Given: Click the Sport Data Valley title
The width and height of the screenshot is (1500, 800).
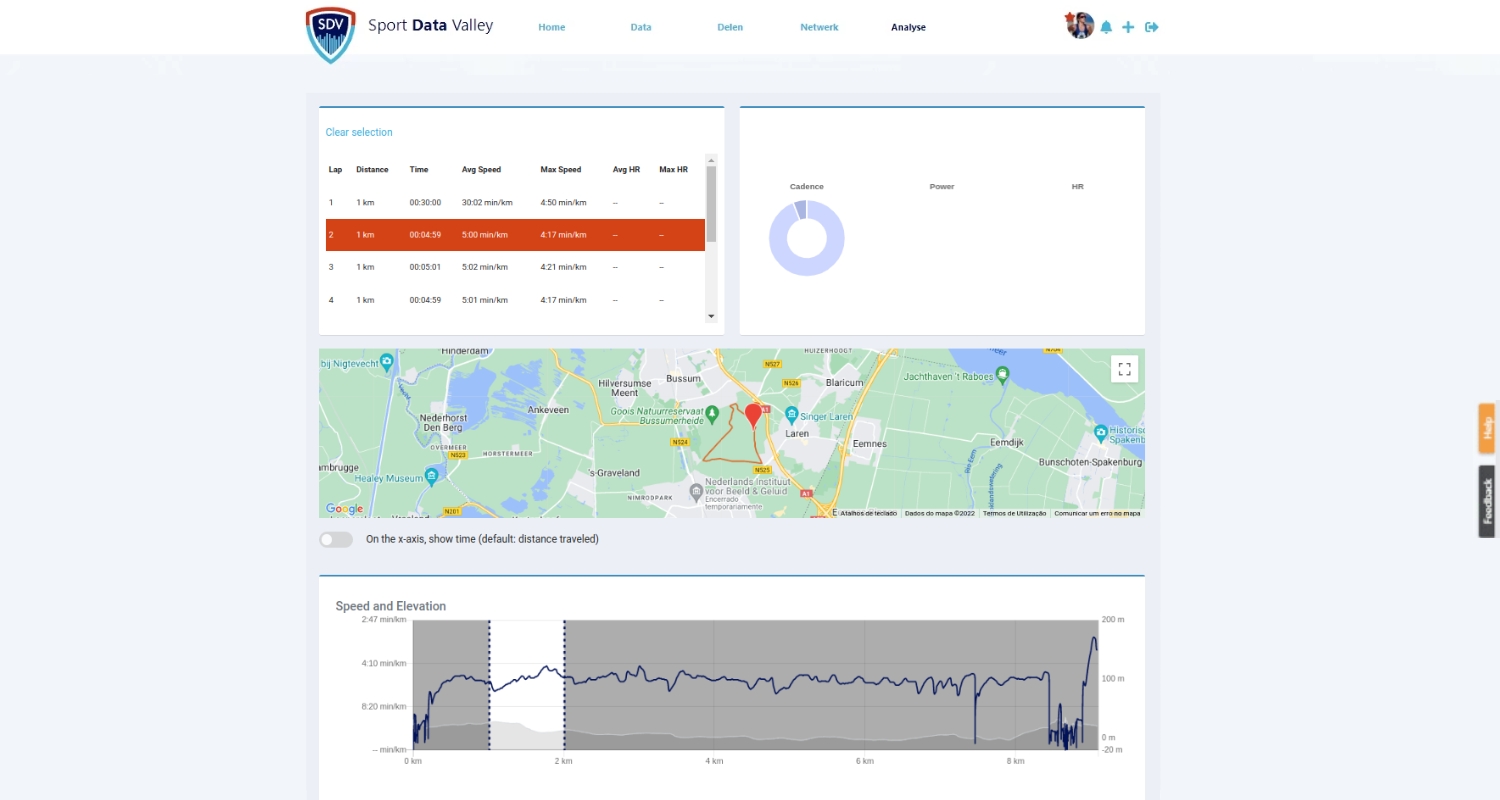Looking at the screenshot, I should [430, 25].
